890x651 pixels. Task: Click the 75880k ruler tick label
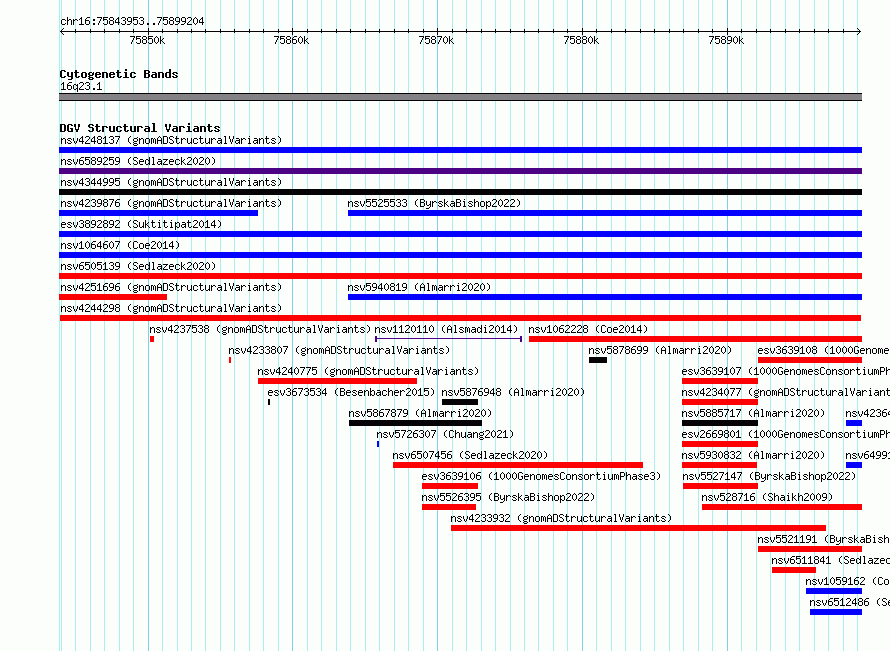[x=581, y=40]
